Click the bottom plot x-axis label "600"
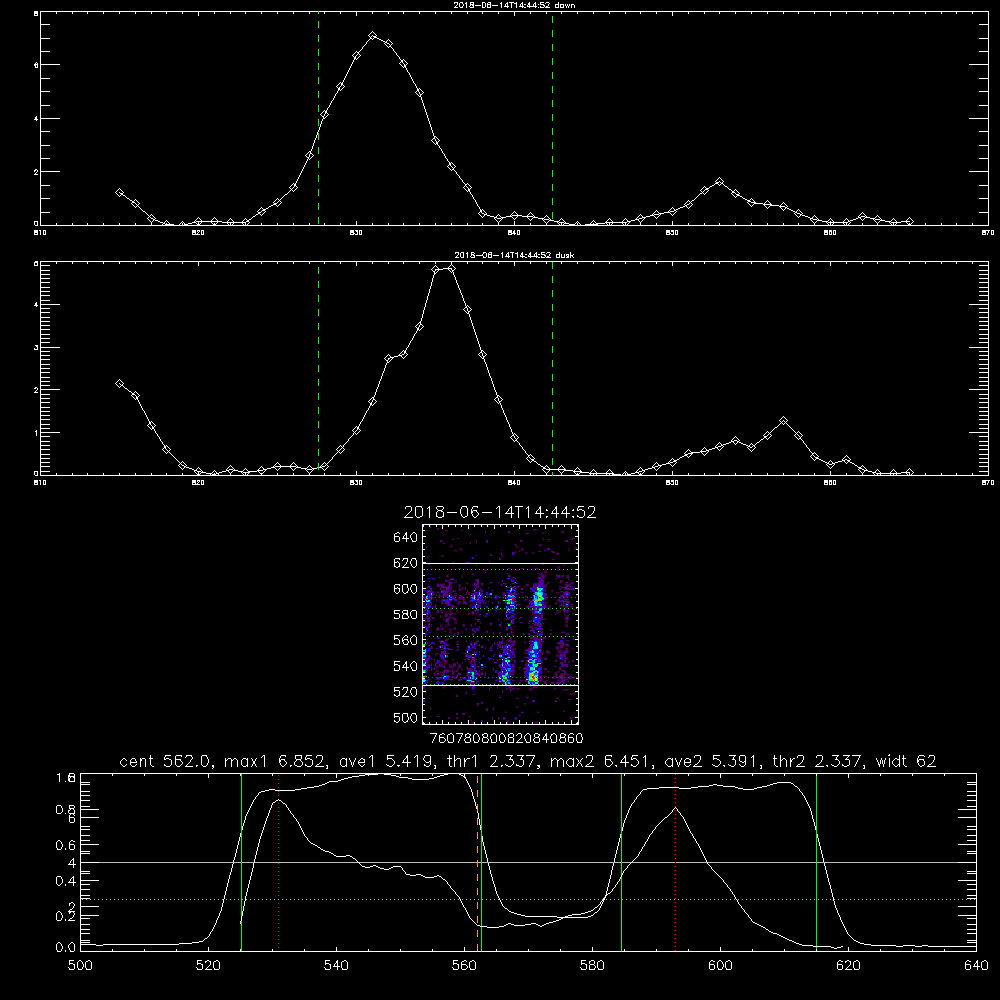This screenshot has width=1000, height=1000. 720,966
